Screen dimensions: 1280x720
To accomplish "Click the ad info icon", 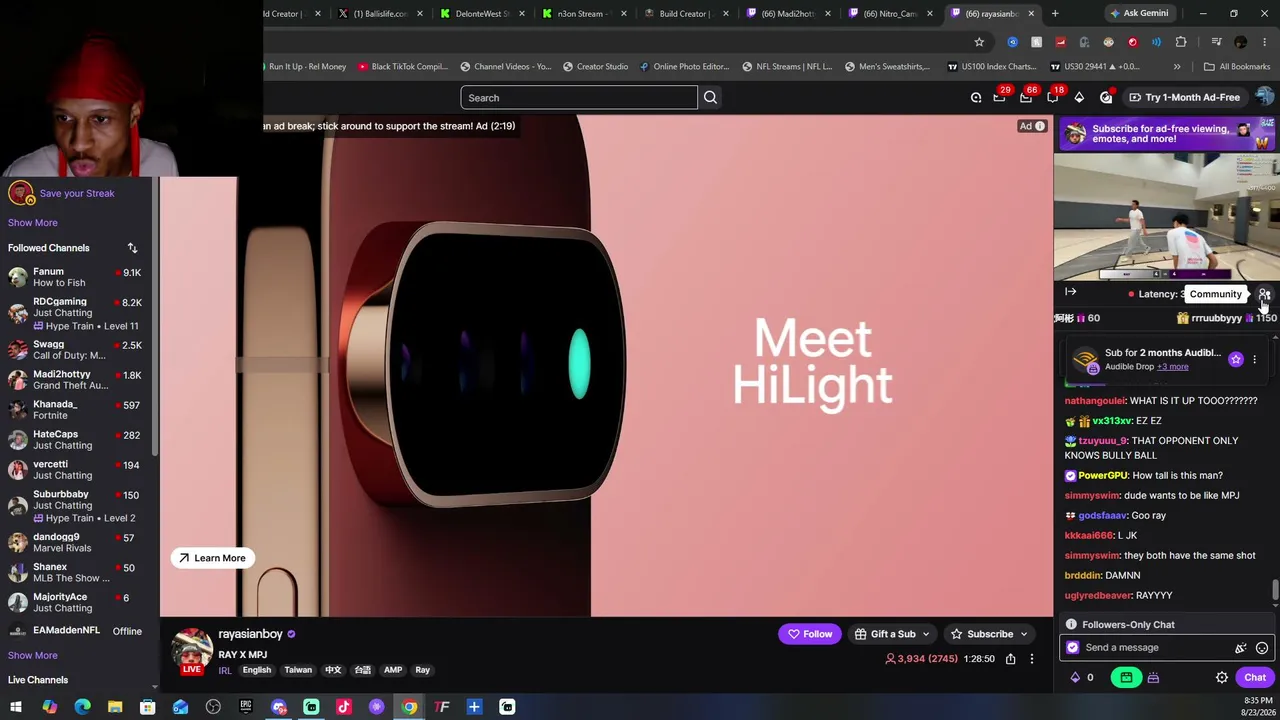I will click(x=1040, y=126).
